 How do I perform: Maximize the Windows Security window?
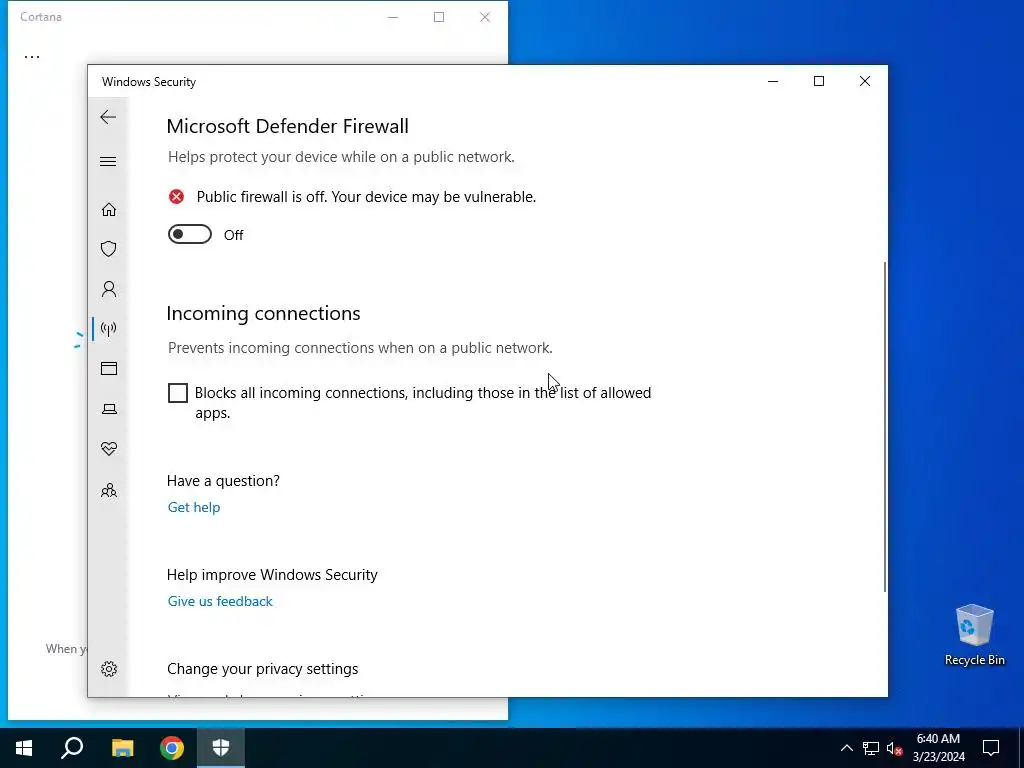pyautogui.click(x=818, y=81)
